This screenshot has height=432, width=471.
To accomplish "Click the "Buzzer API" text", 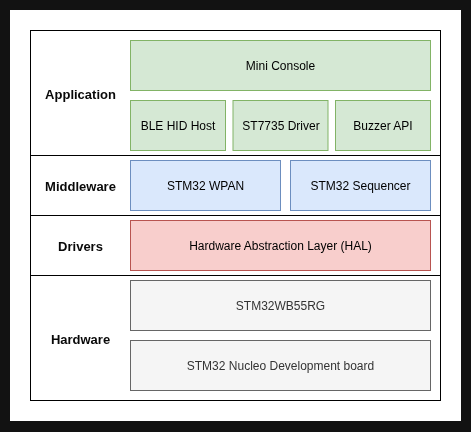I will point(383,126).
